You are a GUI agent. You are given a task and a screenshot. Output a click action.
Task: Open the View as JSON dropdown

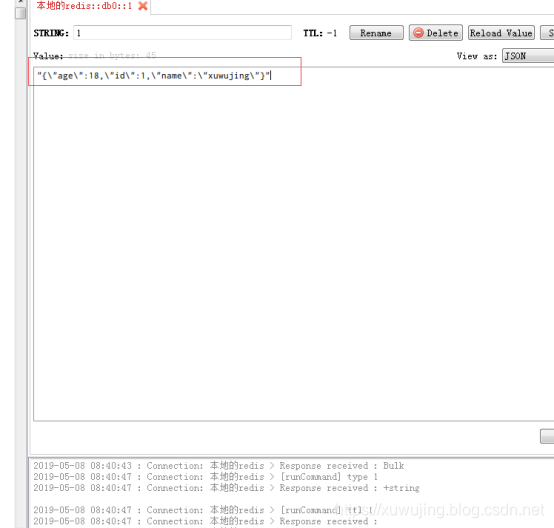[x=528, y=56]
